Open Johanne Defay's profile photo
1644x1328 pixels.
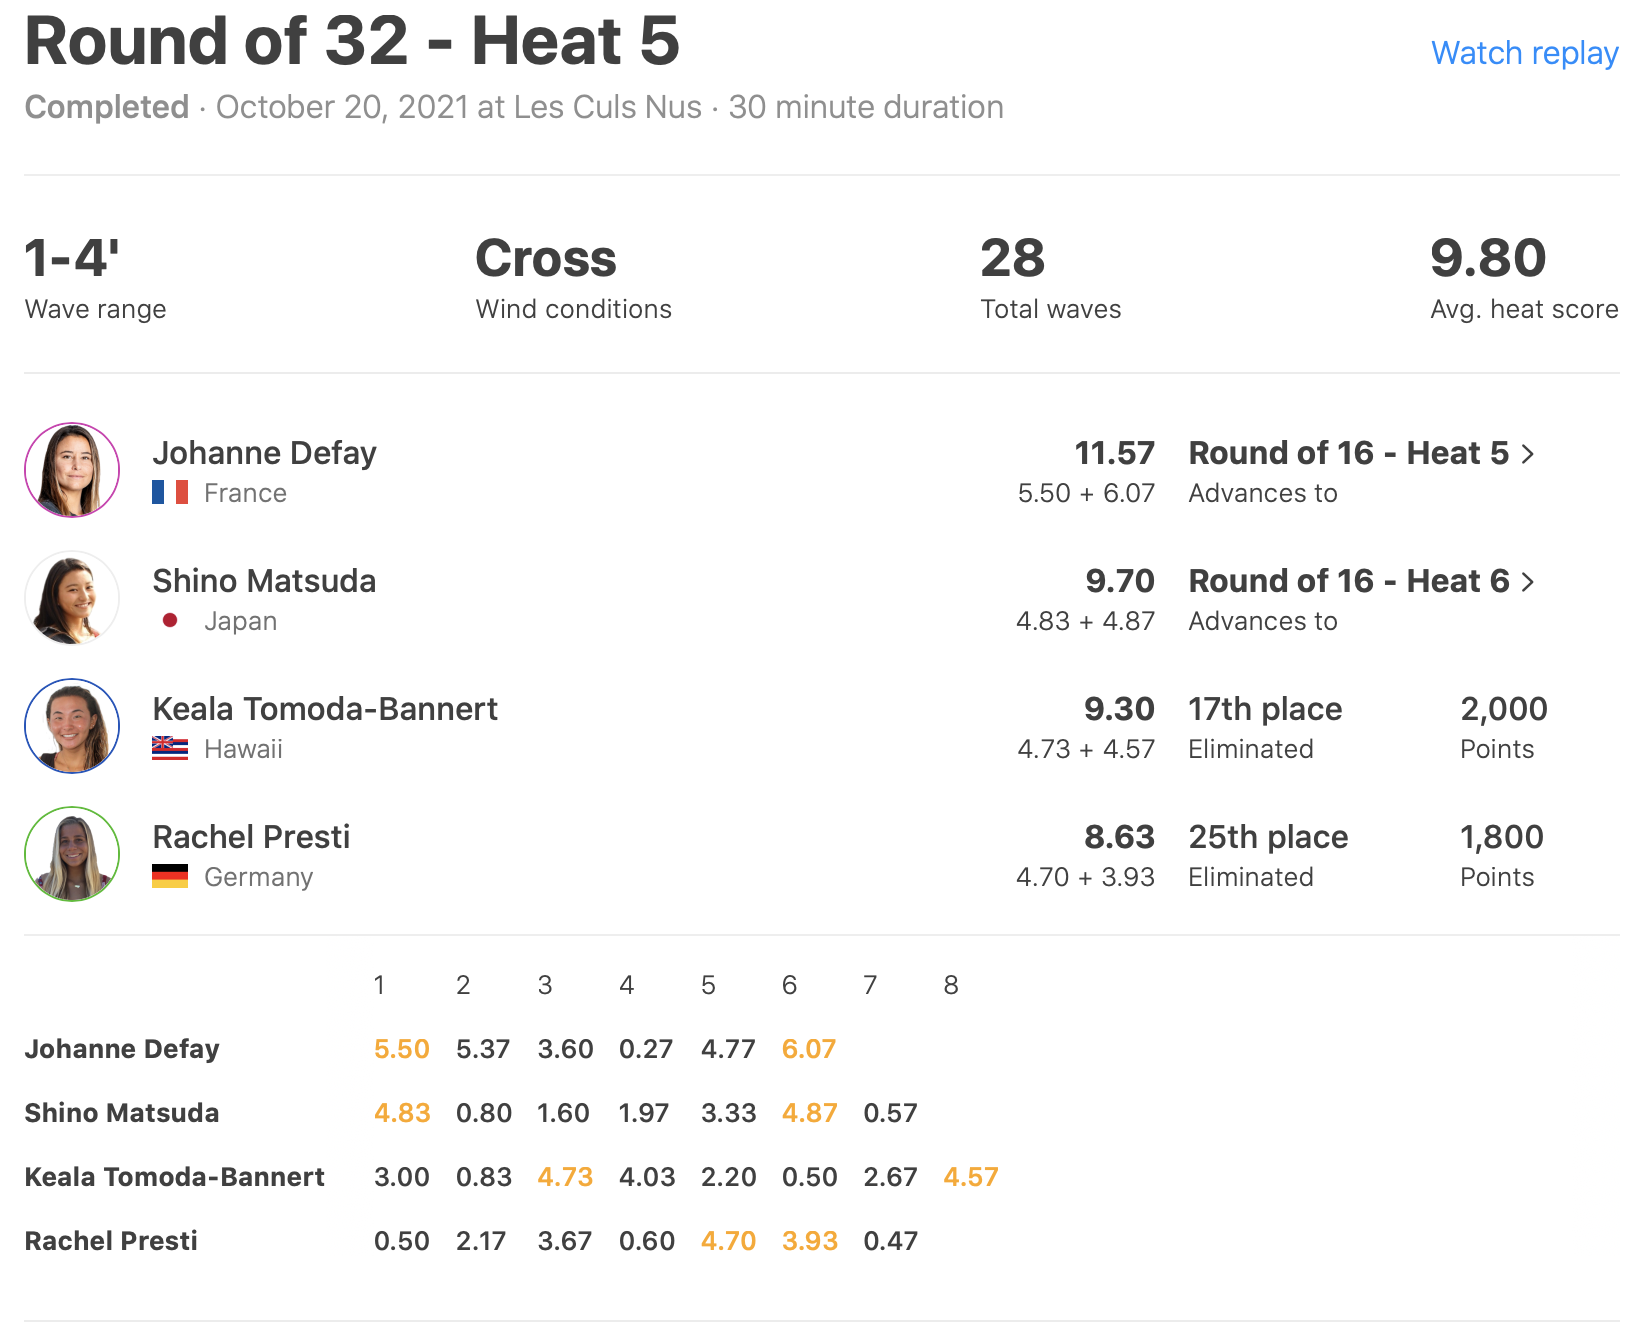click(x=72, y=470)
